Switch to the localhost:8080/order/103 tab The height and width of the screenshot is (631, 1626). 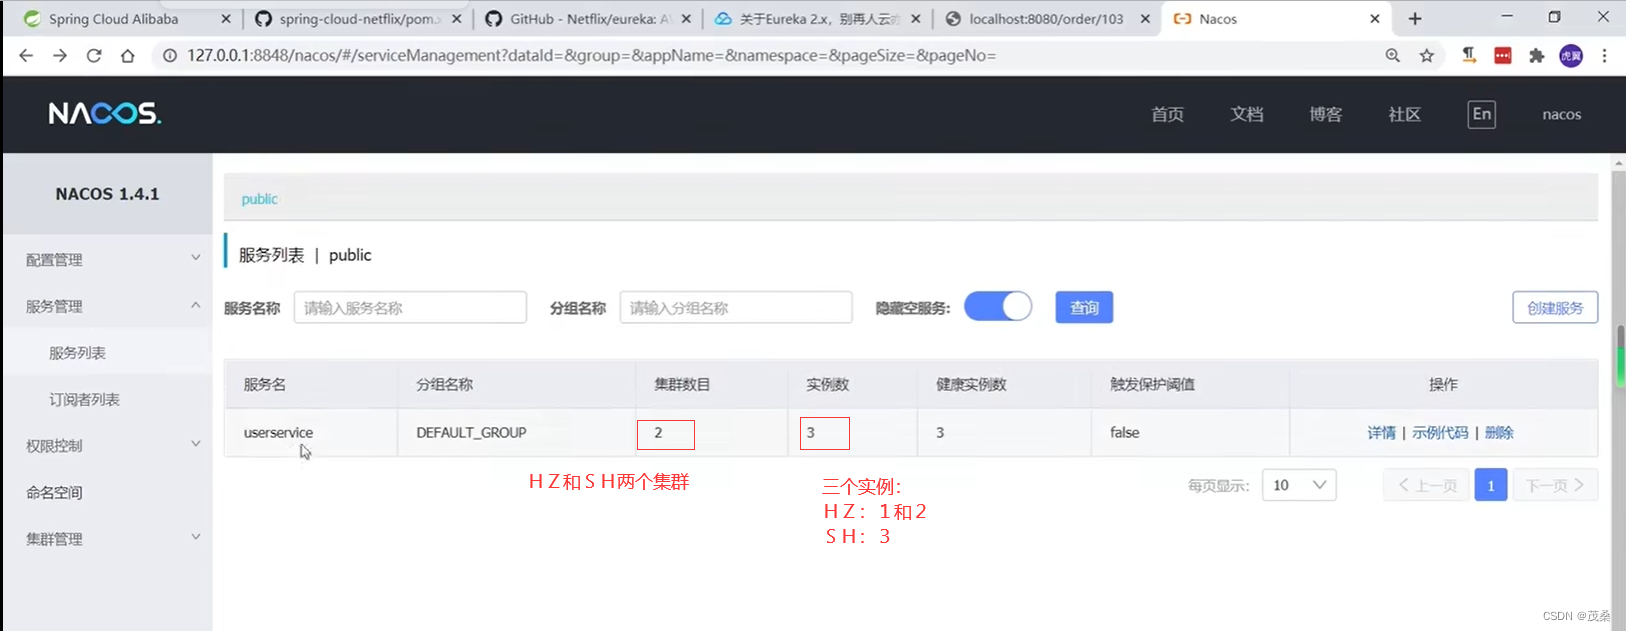tap(1045, 19)
